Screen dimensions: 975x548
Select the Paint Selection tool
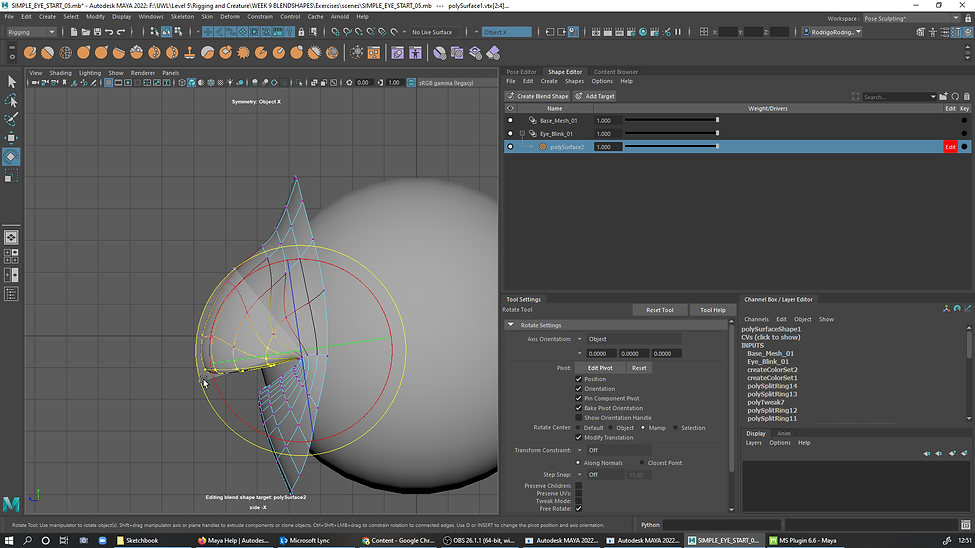[x=11, y=119]
